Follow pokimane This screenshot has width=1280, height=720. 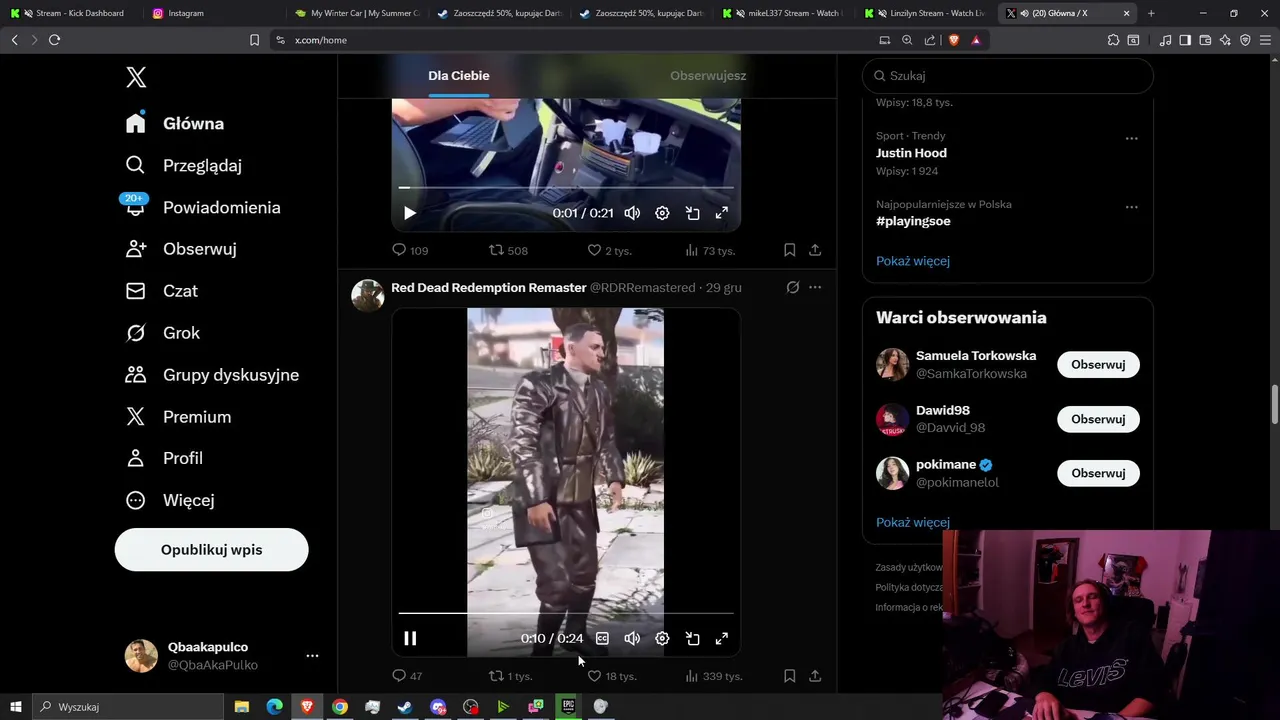click(1098, 473)
